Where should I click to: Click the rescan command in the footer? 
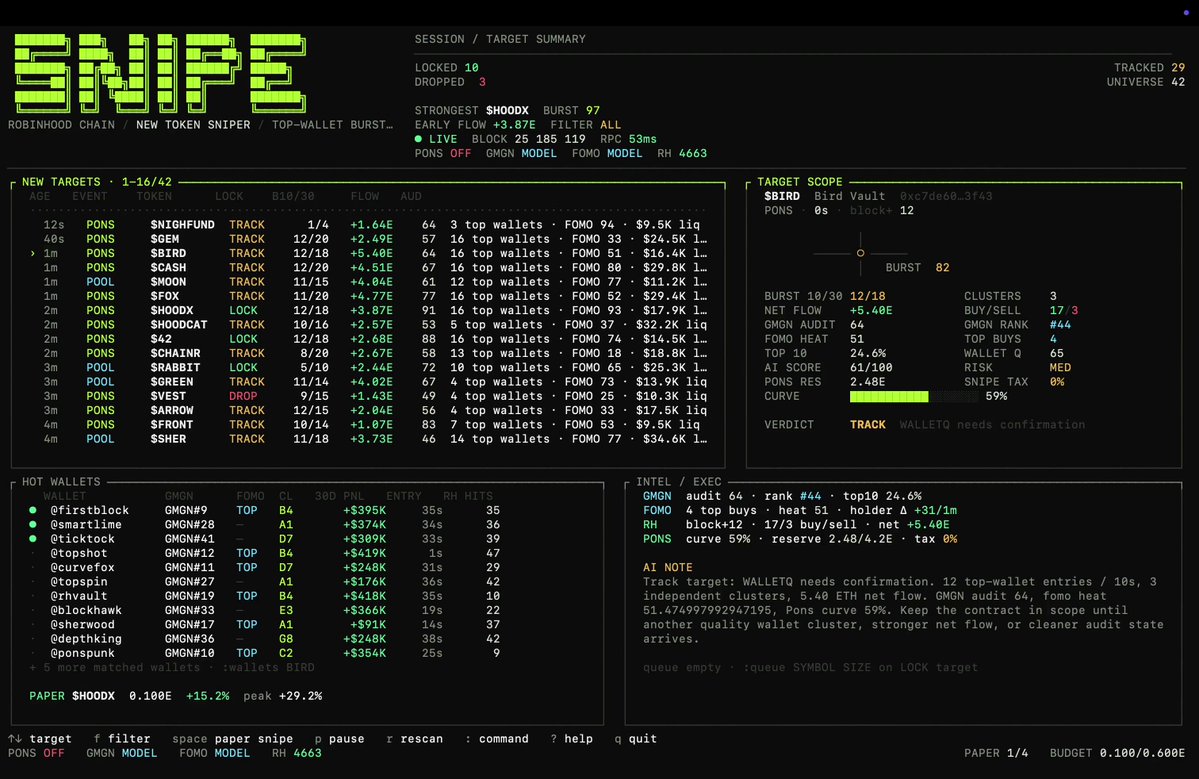pos(414,738)
